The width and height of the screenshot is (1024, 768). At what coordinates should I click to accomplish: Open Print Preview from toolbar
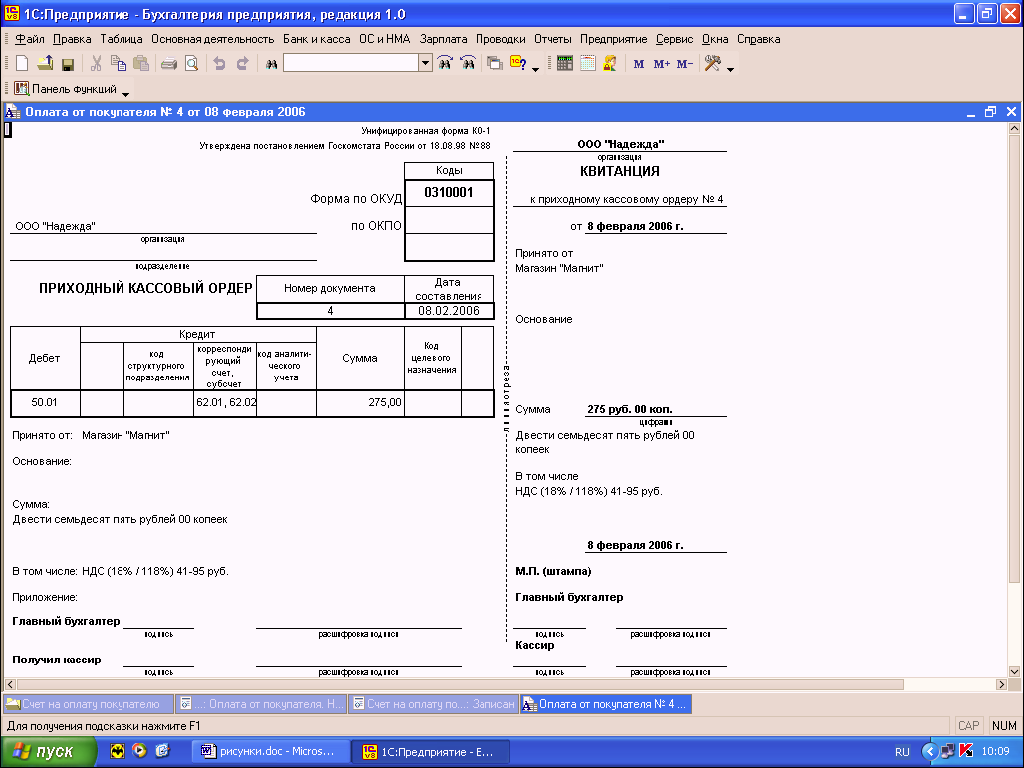coord(190,63)
